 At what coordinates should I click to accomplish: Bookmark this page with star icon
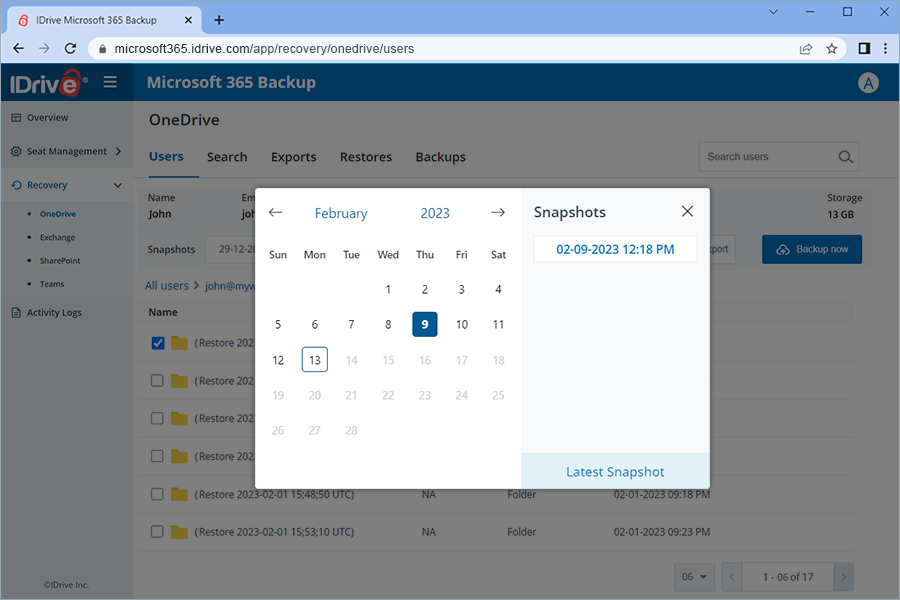click(831, 49)
